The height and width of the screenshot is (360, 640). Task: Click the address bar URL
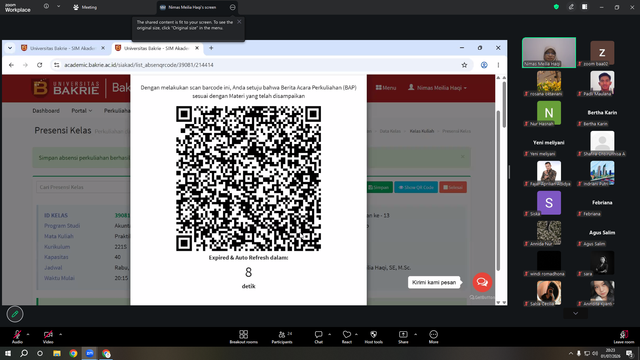click(x=139, y=65)
